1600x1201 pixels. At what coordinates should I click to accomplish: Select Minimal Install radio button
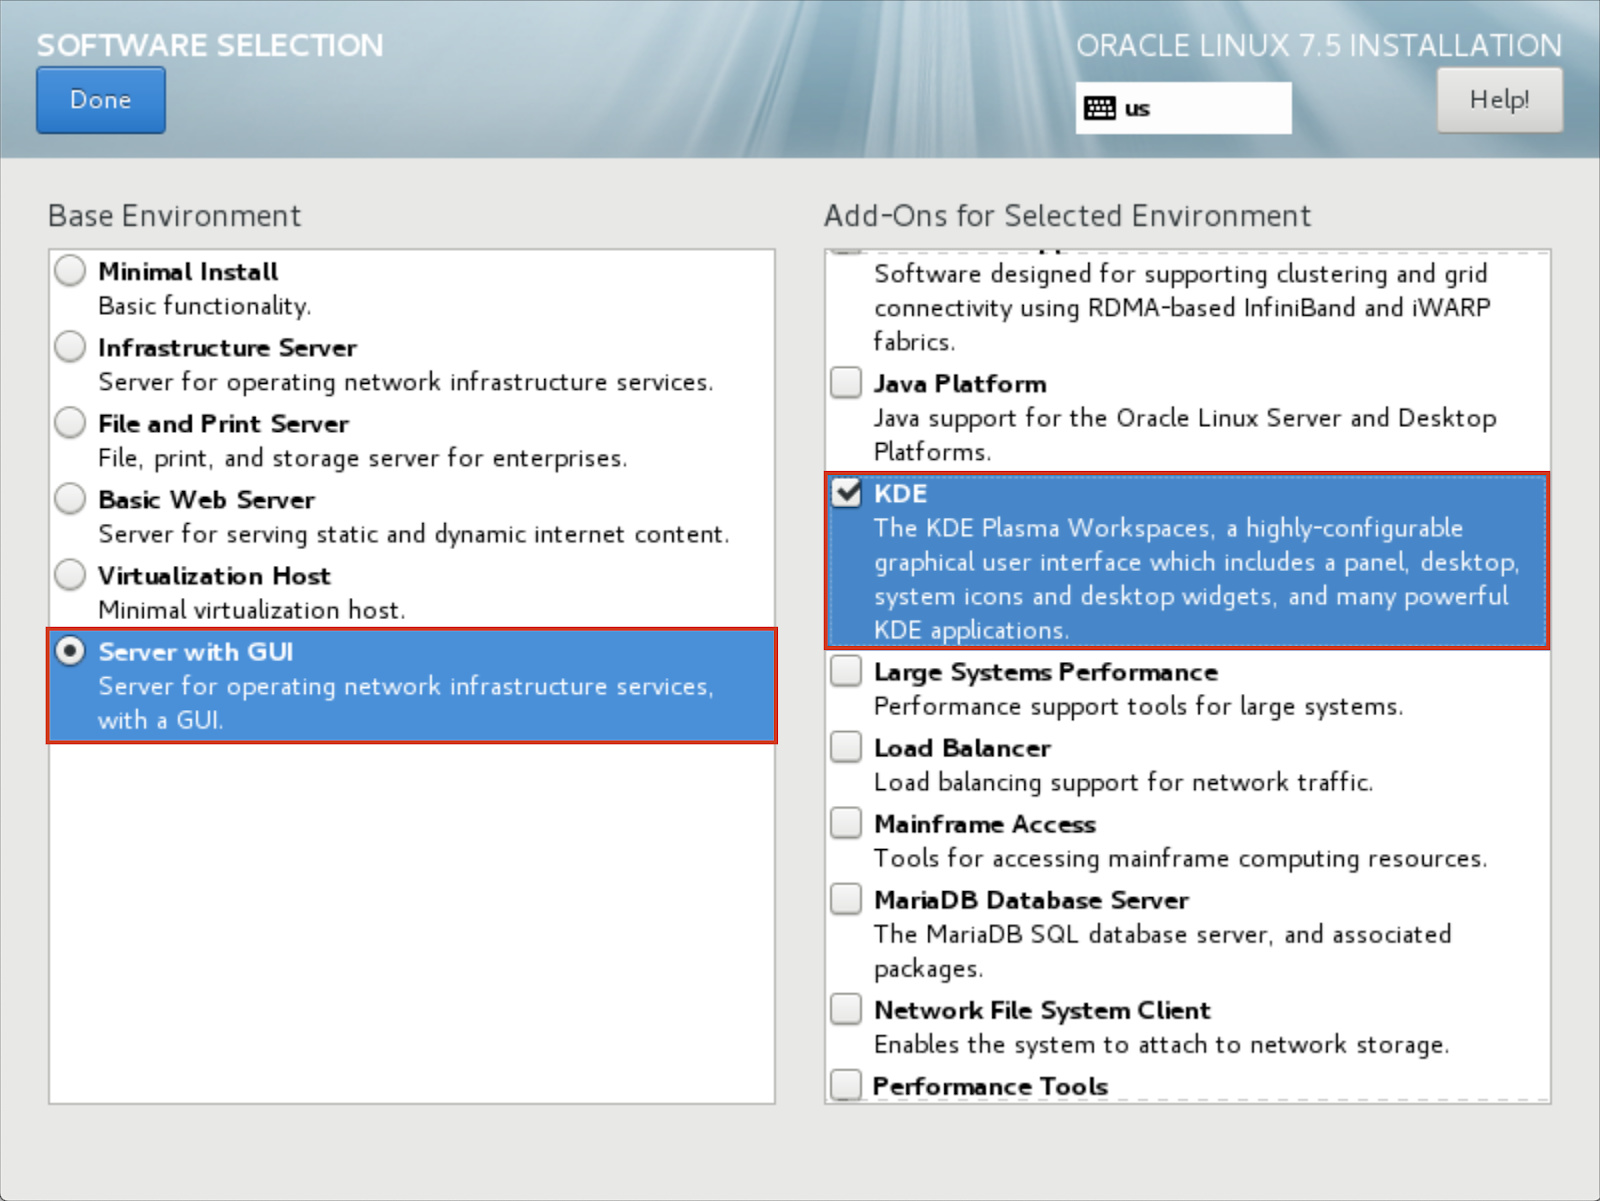[70, 271]
